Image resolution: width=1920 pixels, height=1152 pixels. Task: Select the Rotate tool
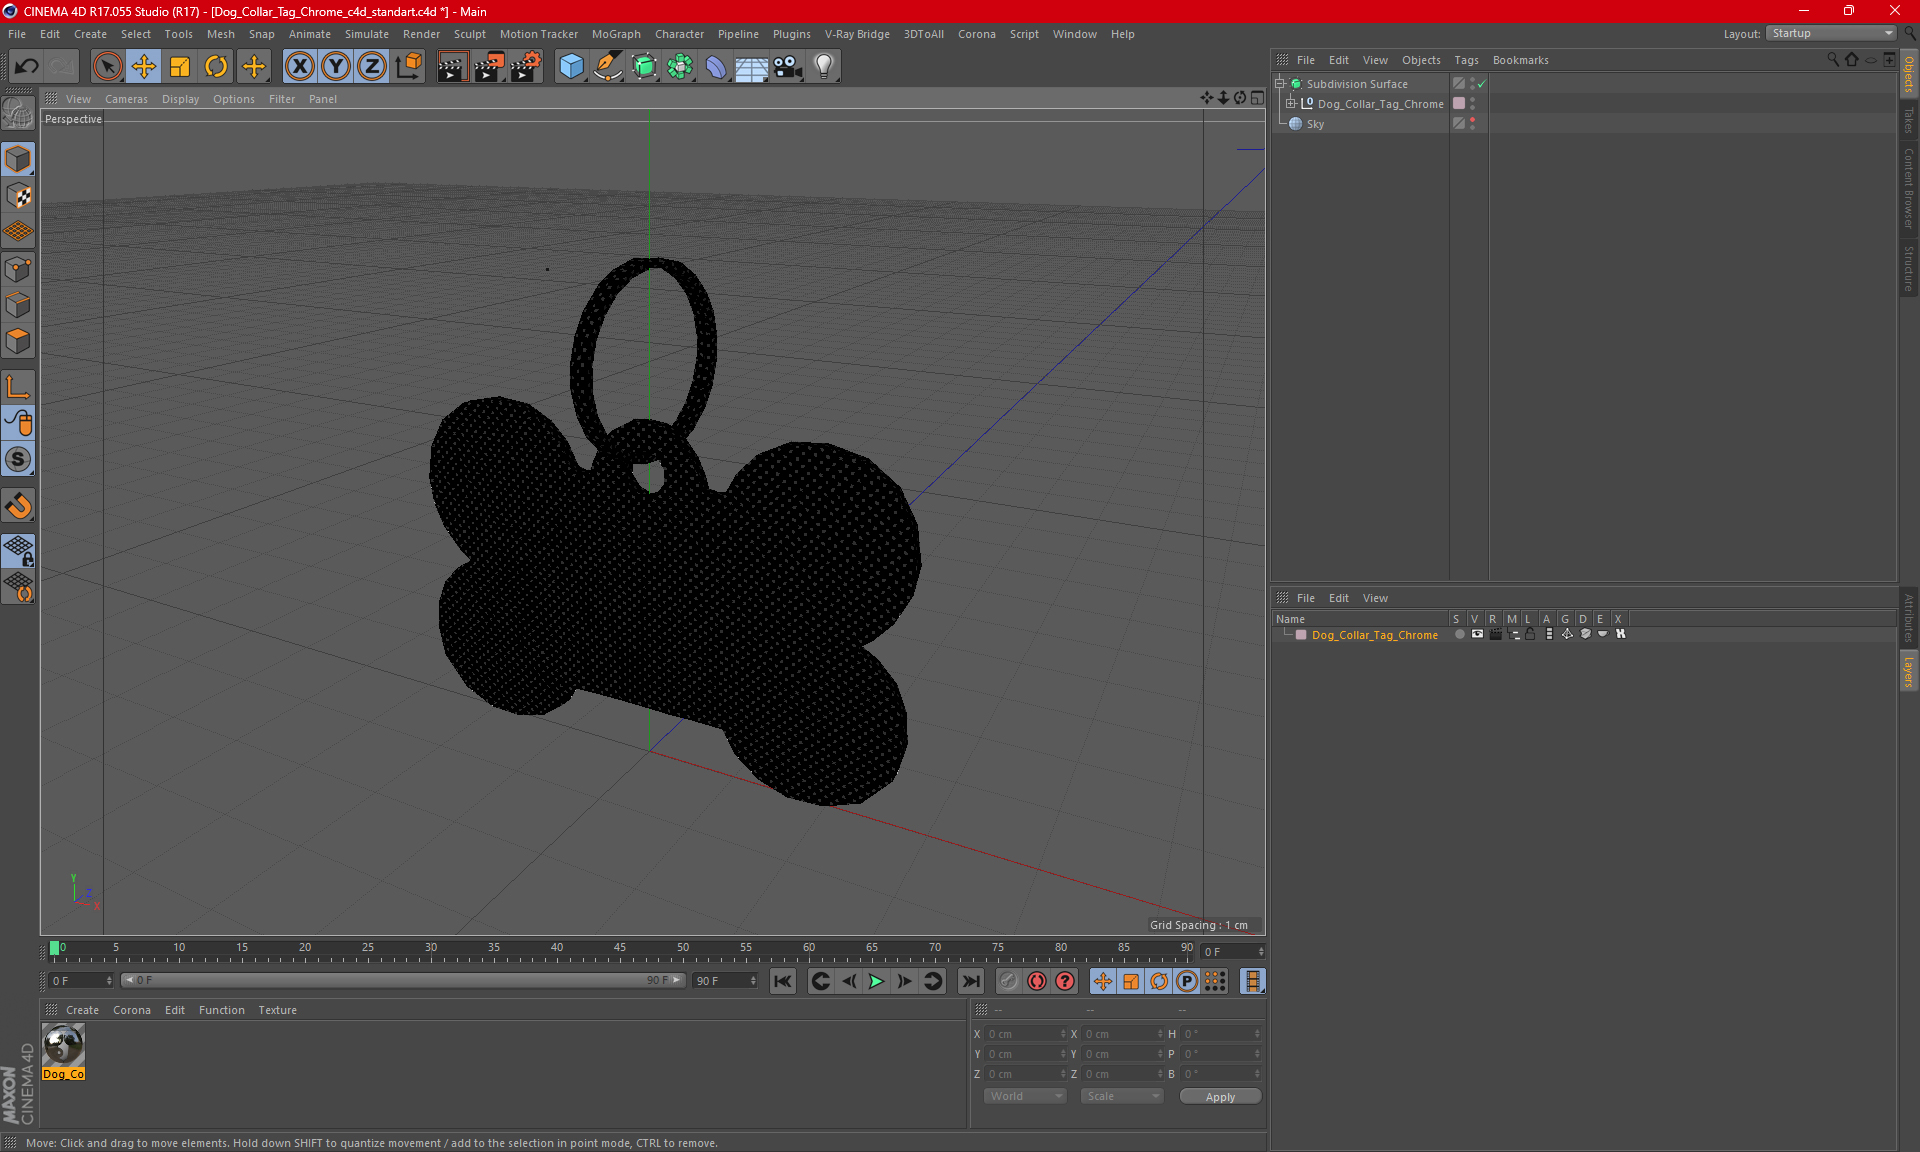216,67
